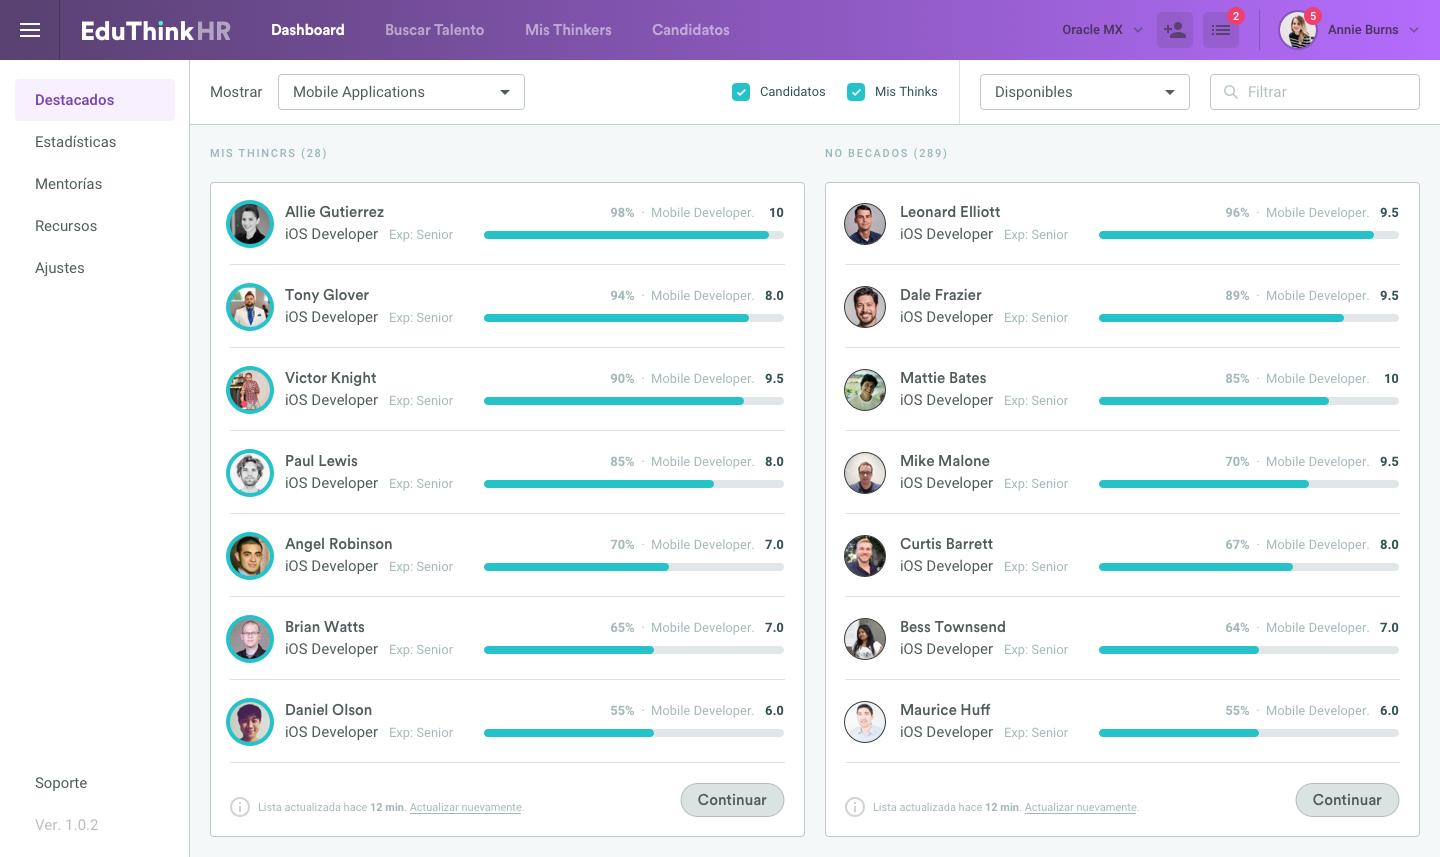Click Angel Robinson's 70% match value
The height and width of the screenshot is (857, 1440).
tap(622, 545)
